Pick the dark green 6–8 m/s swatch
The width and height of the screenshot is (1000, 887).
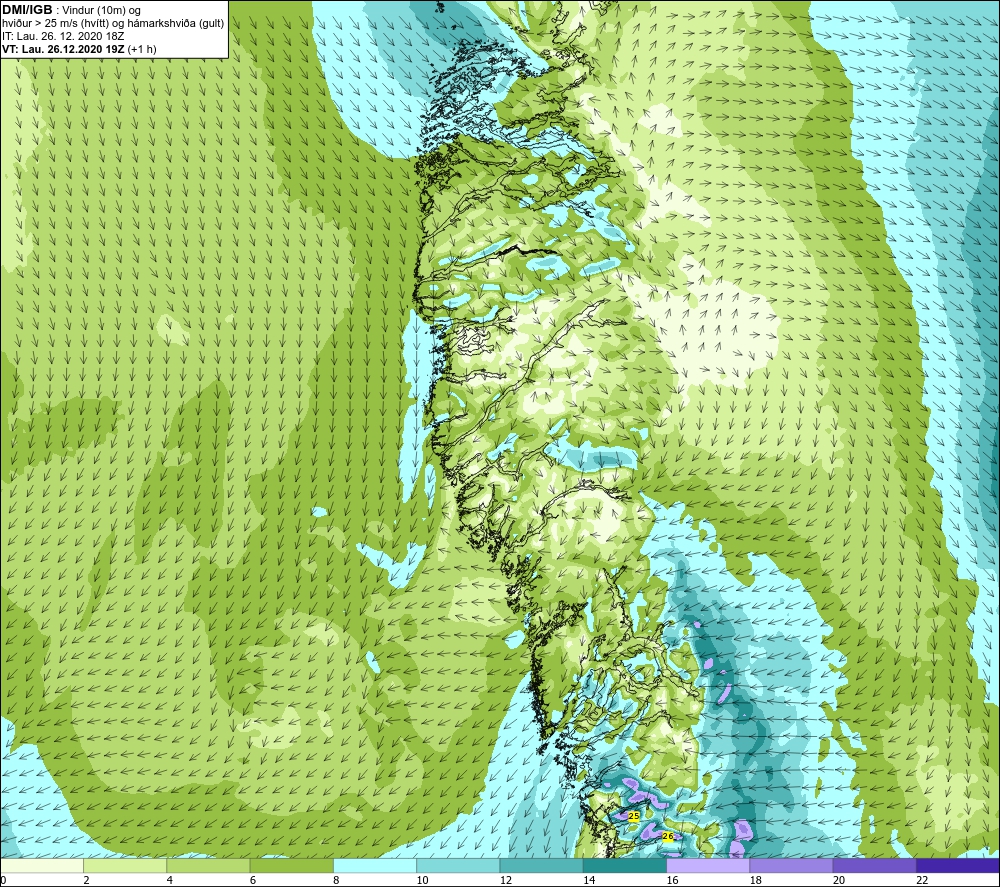(x=291, y=866)
